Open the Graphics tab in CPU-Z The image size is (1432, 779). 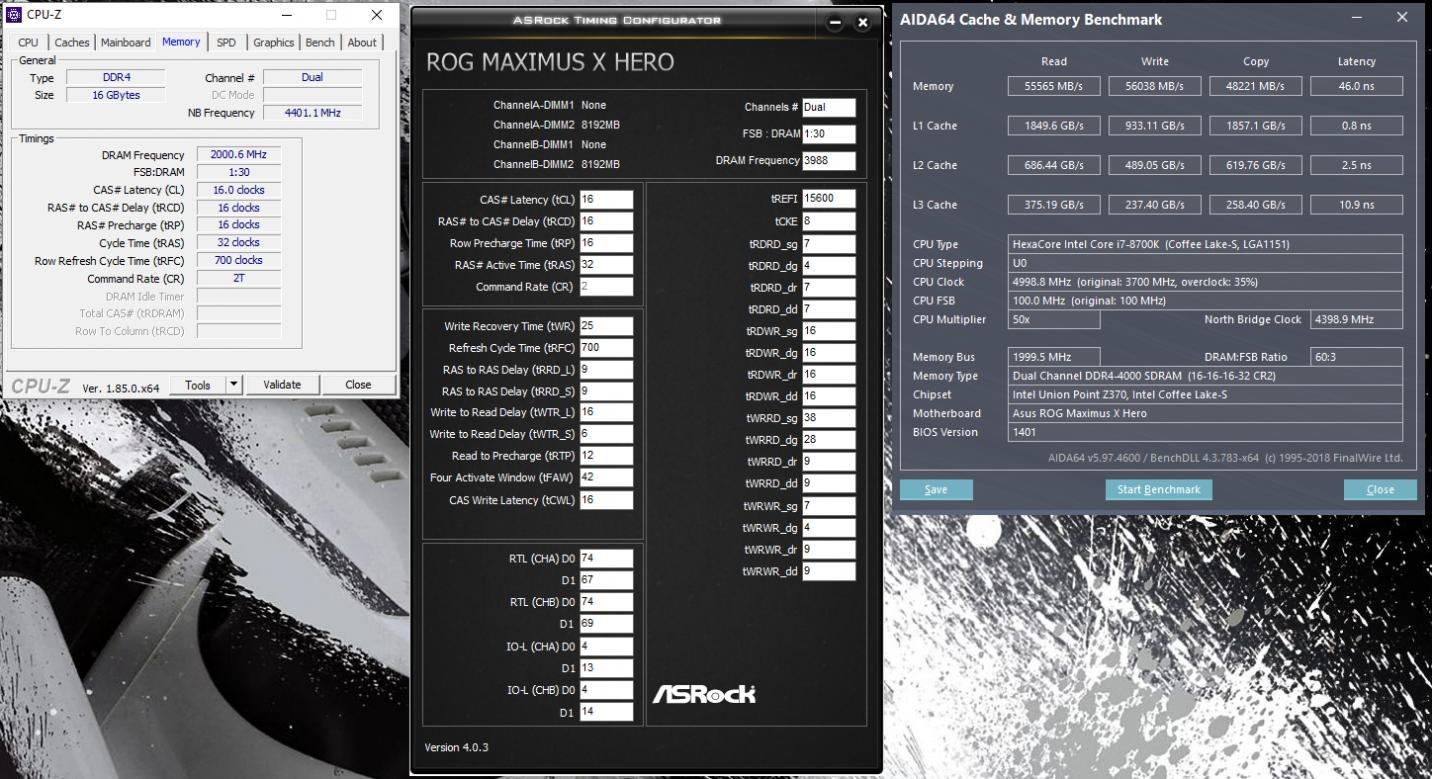click(273, 42)
